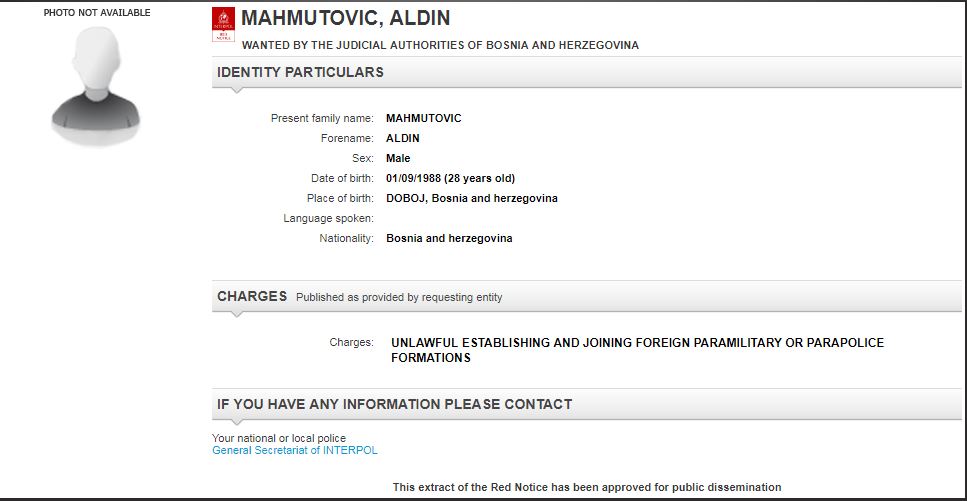Click the 'If you have any information' header
The image size is (967, 501).
click(x=394, y=404)
